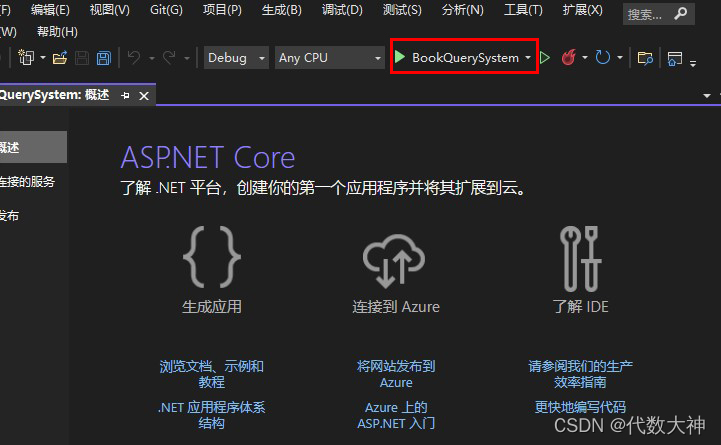Viewport: 721px width, 445px height.
Task: Click the 生成应用 curly braces icon
Action: tap(212, 257)
